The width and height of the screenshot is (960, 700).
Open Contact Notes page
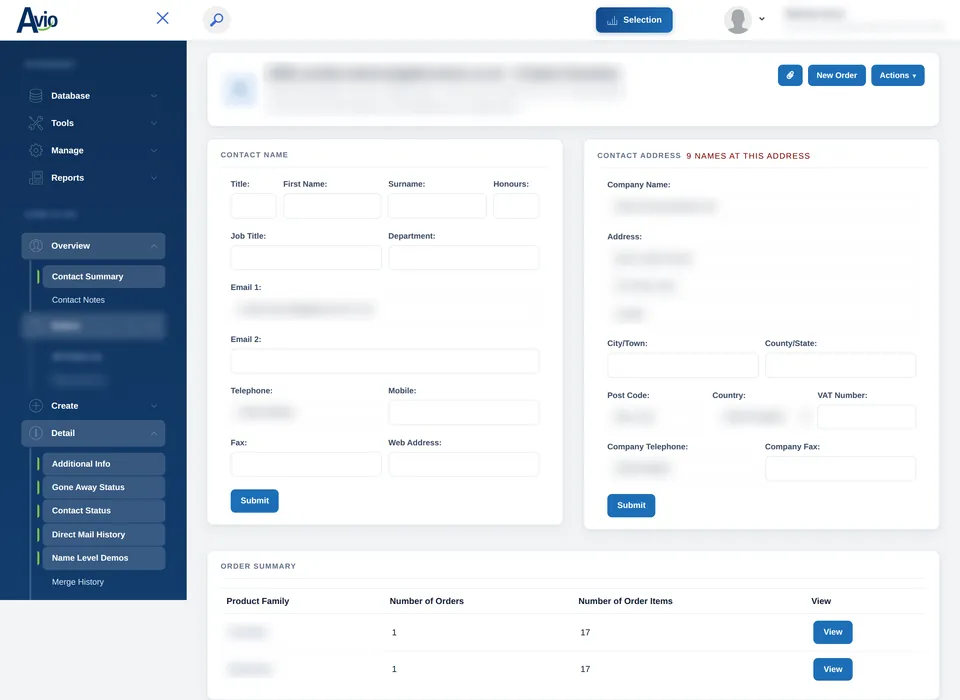click(x=78, y=300)
